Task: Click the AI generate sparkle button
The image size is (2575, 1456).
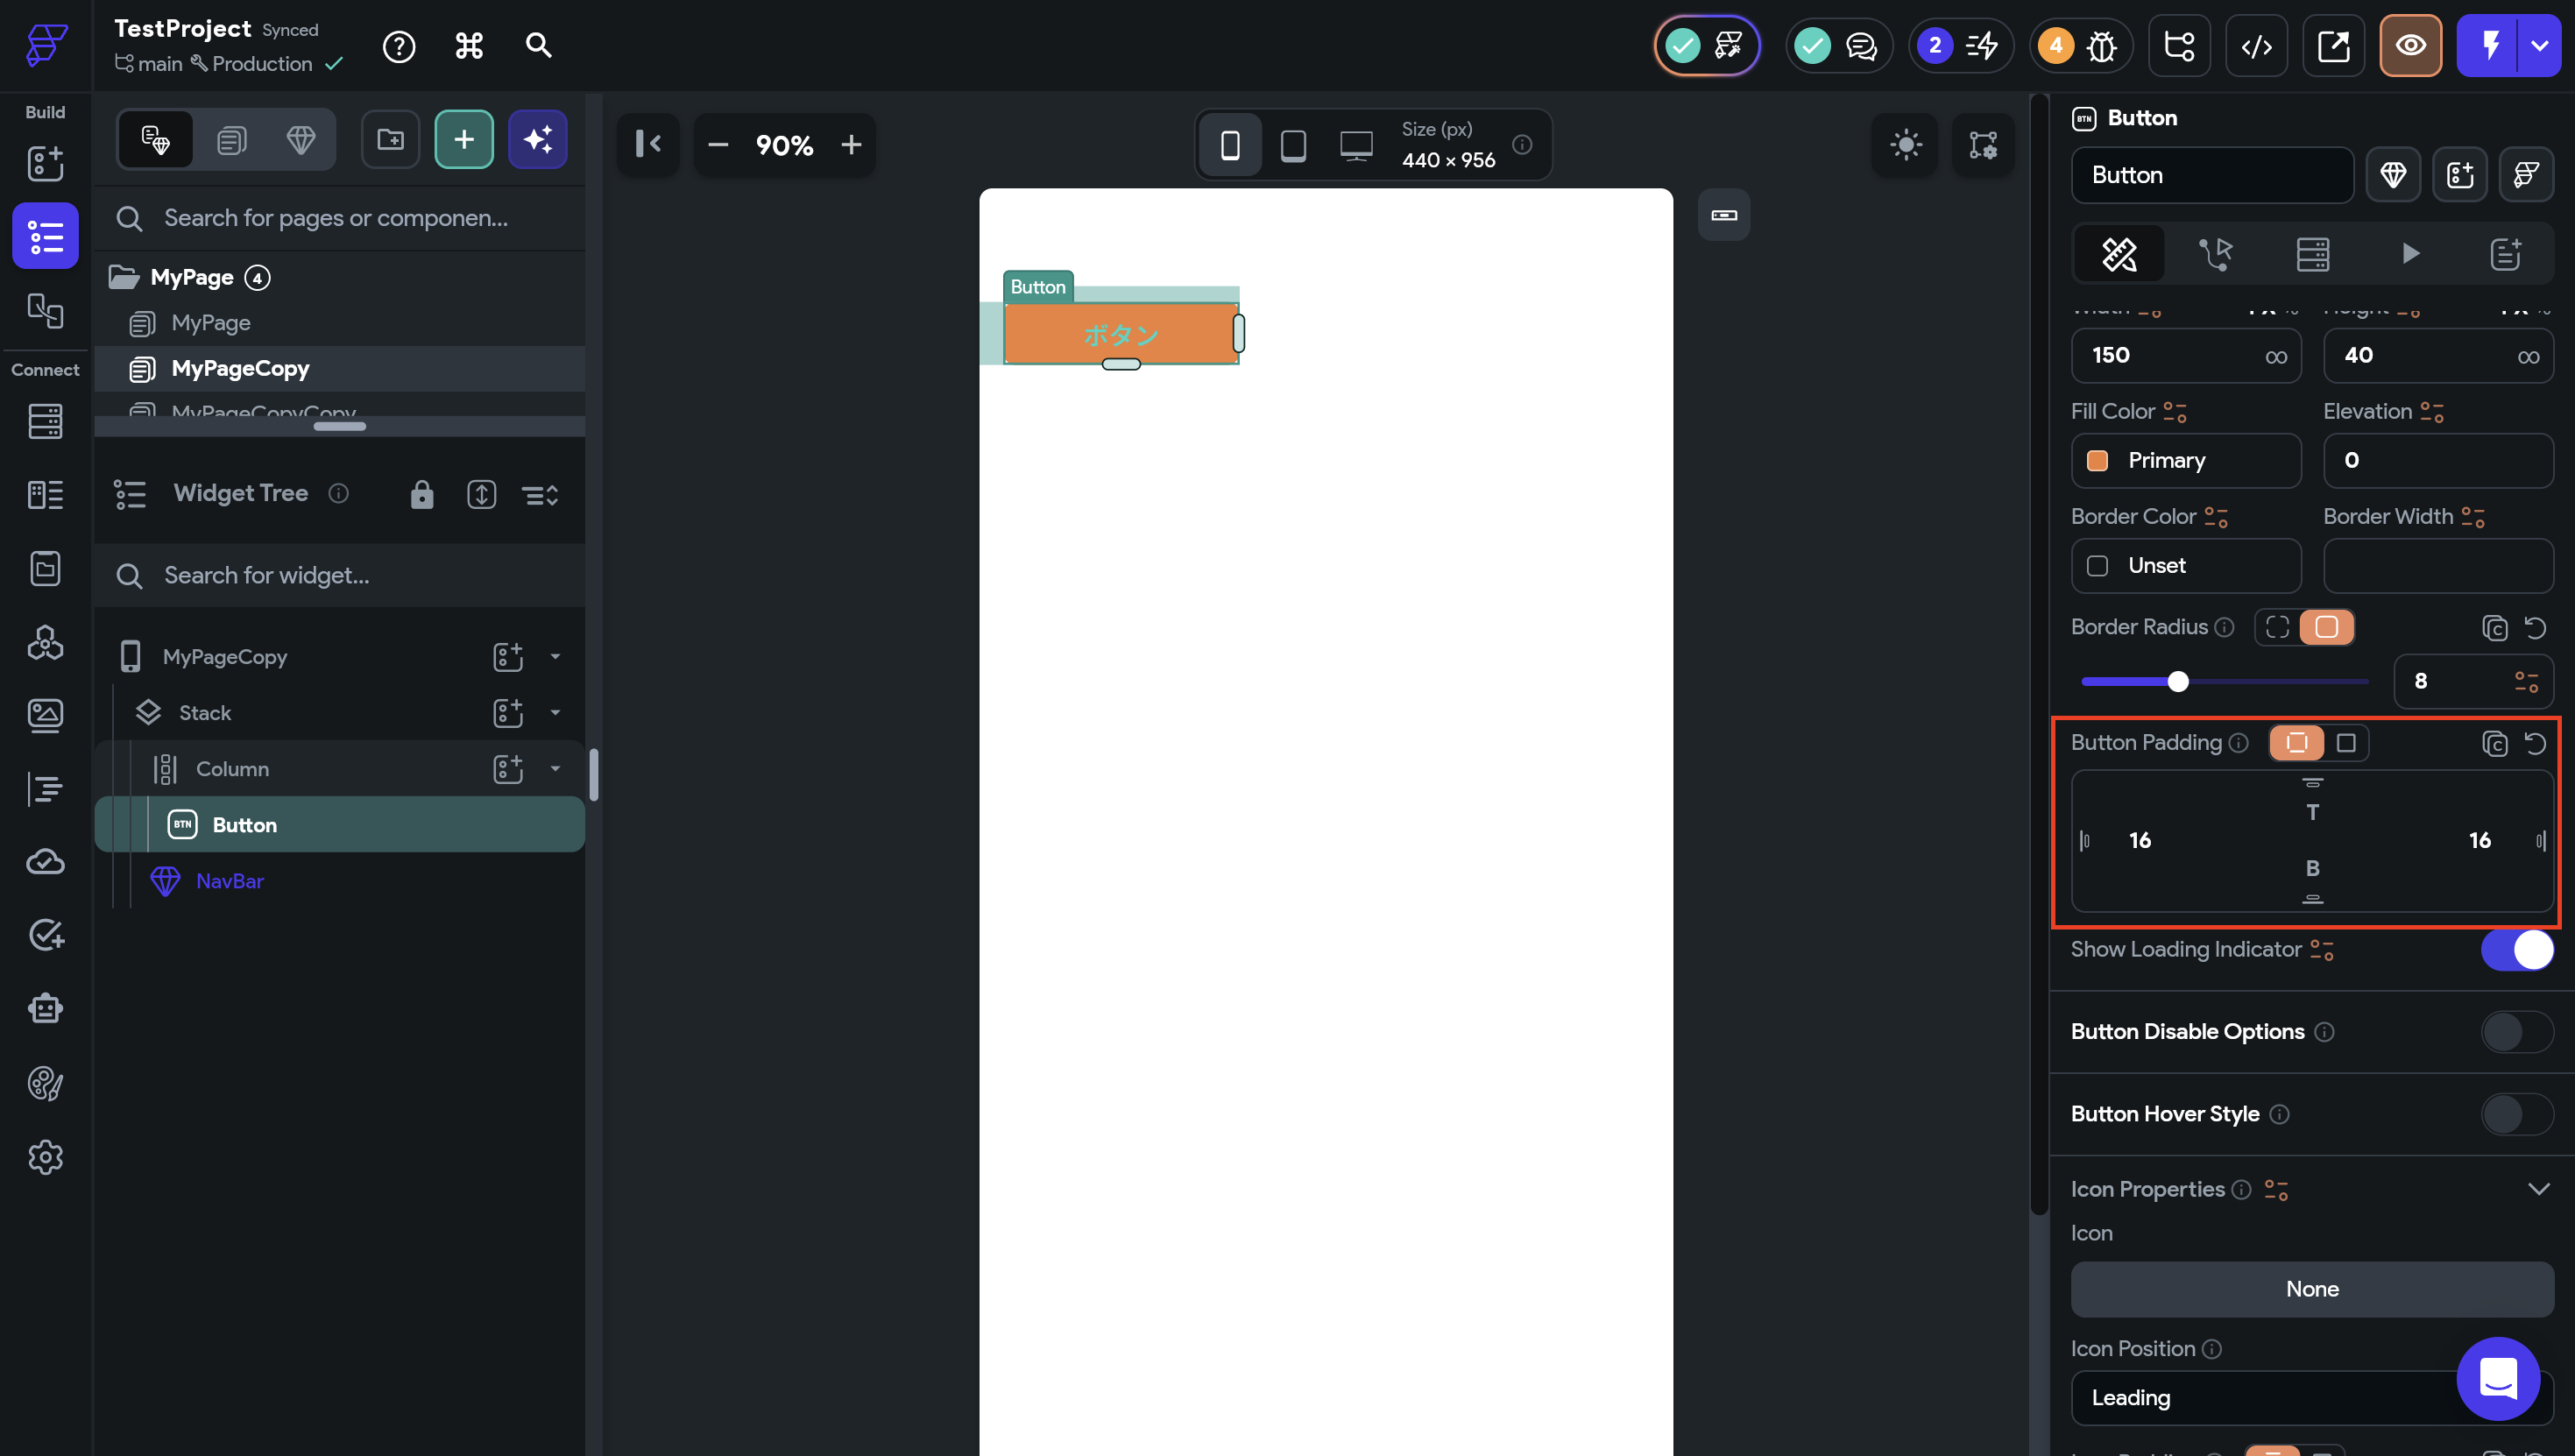Action: click(x=538, y=139)
